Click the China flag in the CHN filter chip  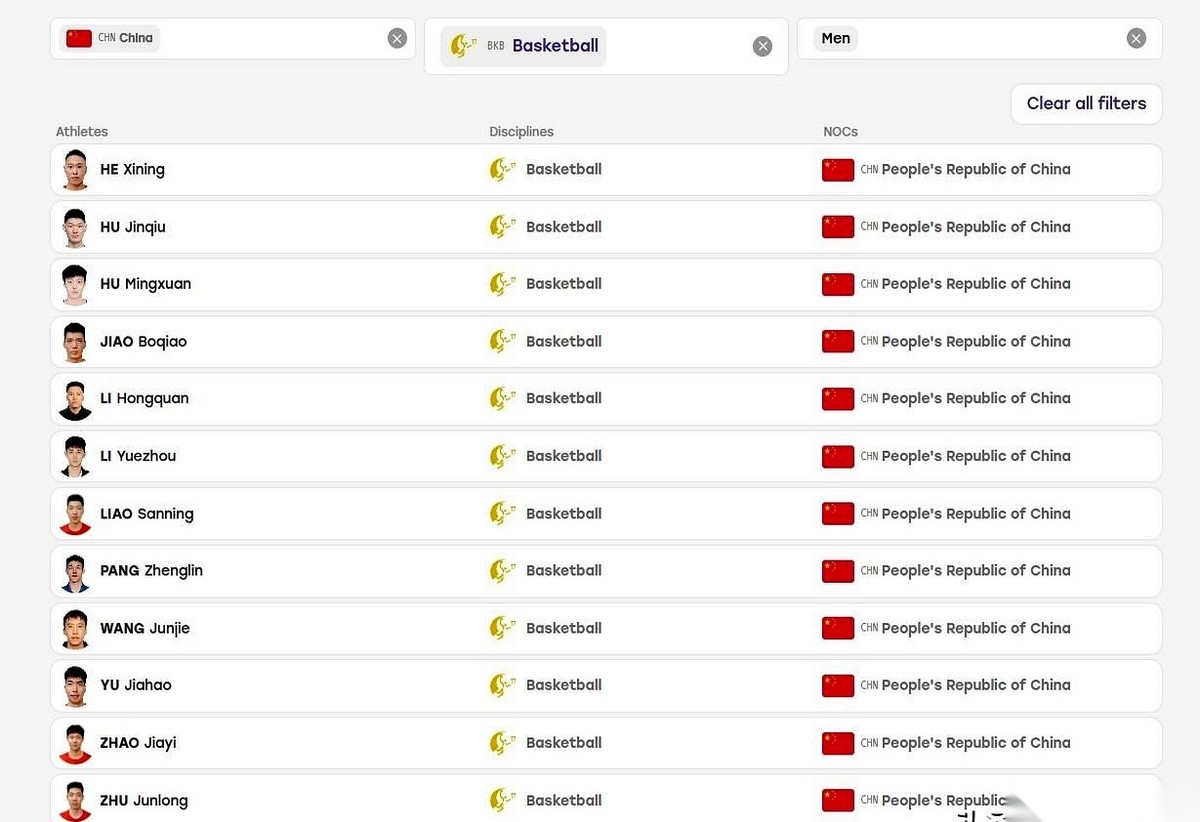coord(79,39)
